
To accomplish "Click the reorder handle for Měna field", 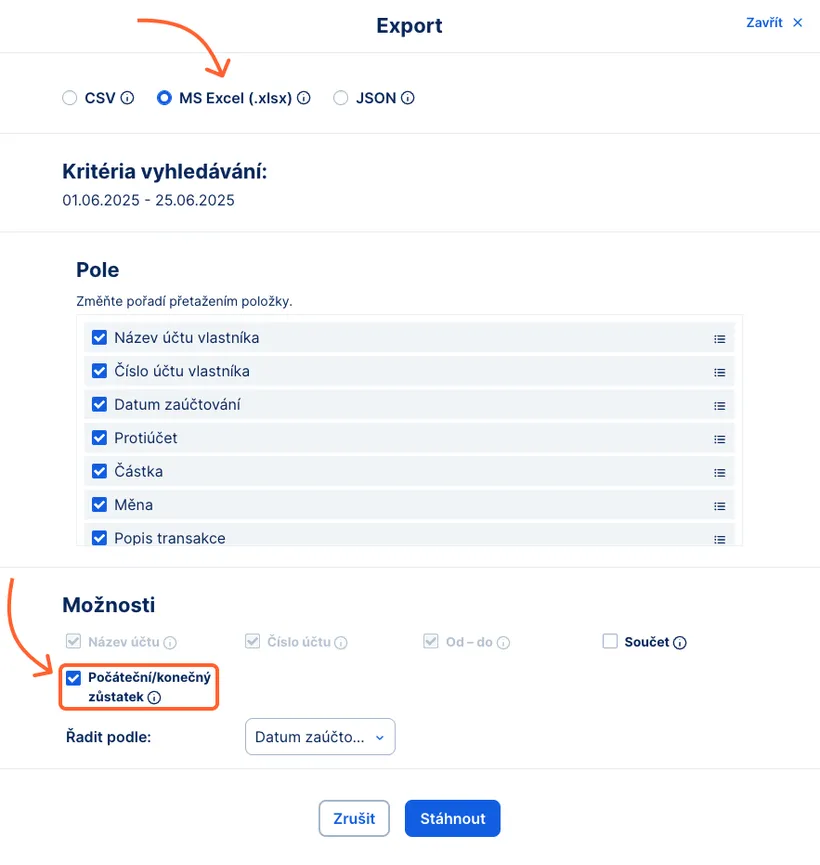I will click(x=719, y=505).
